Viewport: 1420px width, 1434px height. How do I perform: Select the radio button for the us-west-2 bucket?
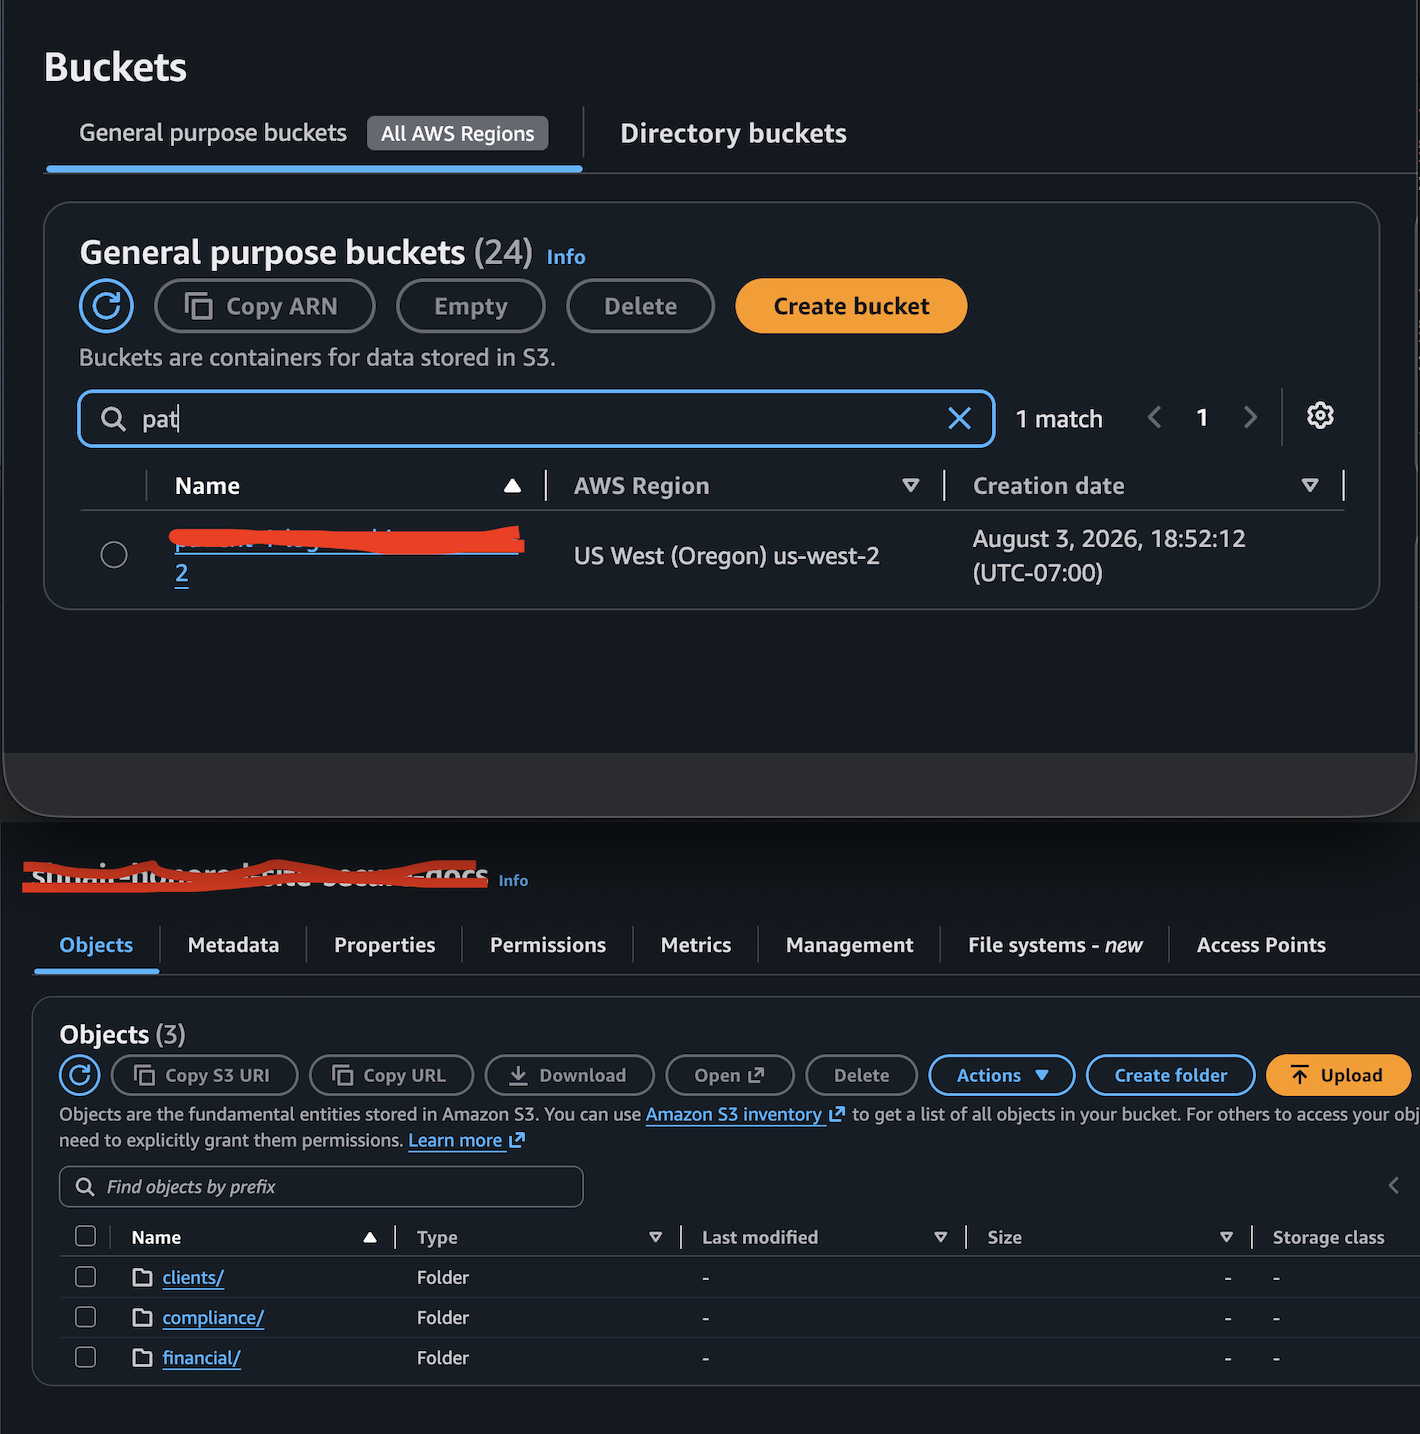(x=114, y=554)
